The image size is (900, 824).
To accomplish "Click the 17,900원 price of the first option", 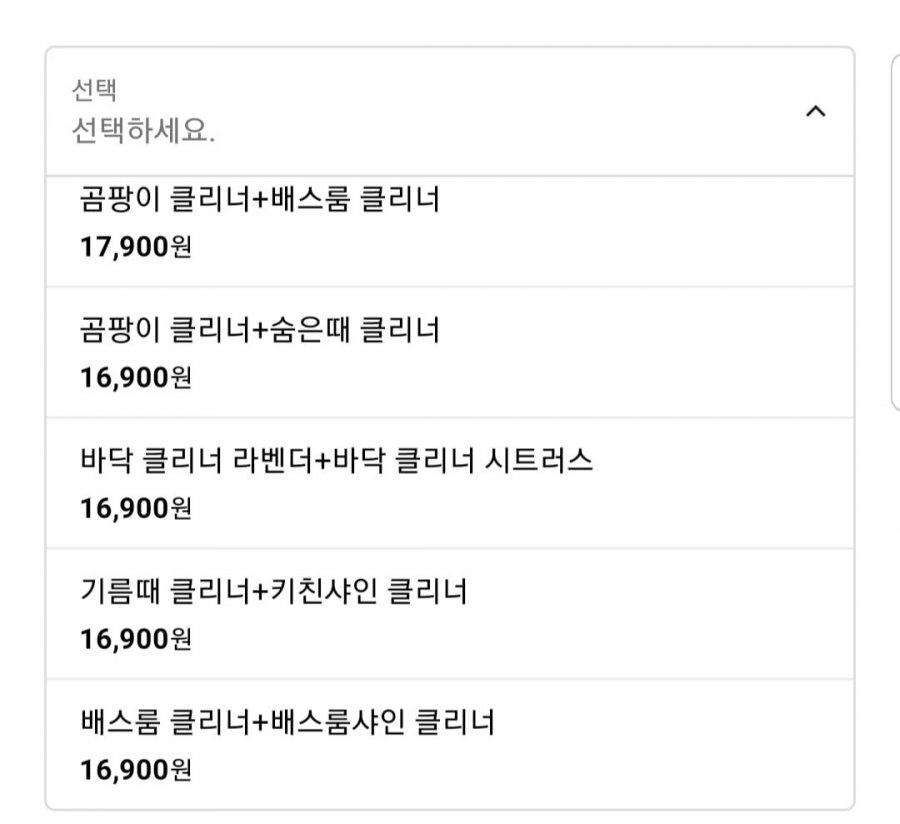I will tap(135, 247).
